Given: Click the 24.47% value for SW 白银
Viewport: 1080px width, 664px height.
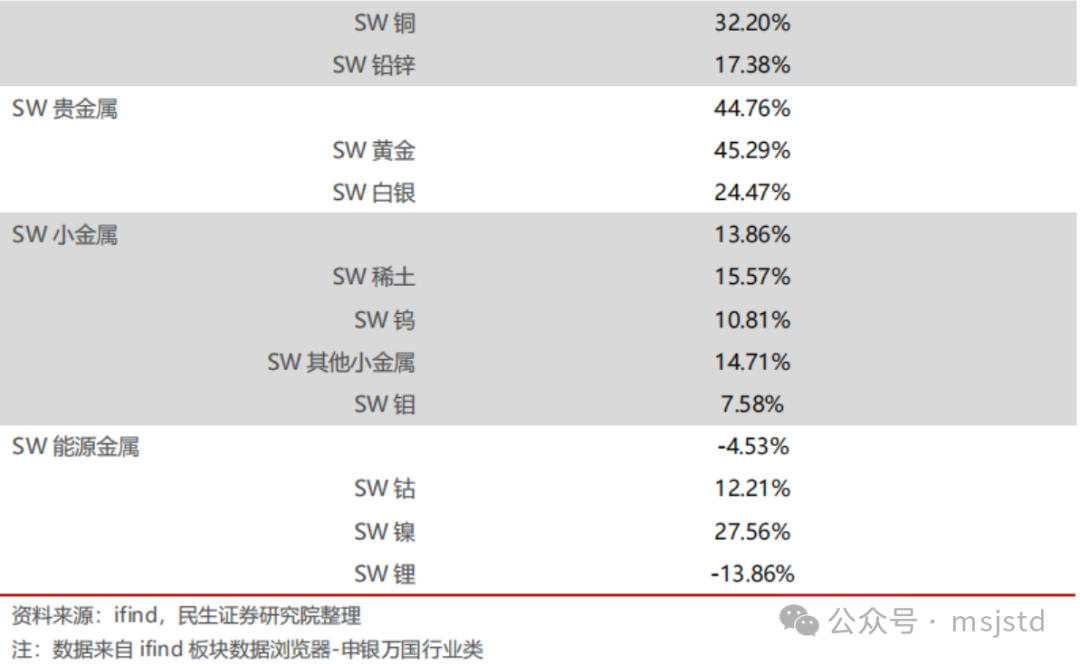Looking at the screenshot, I should [752, 192].
